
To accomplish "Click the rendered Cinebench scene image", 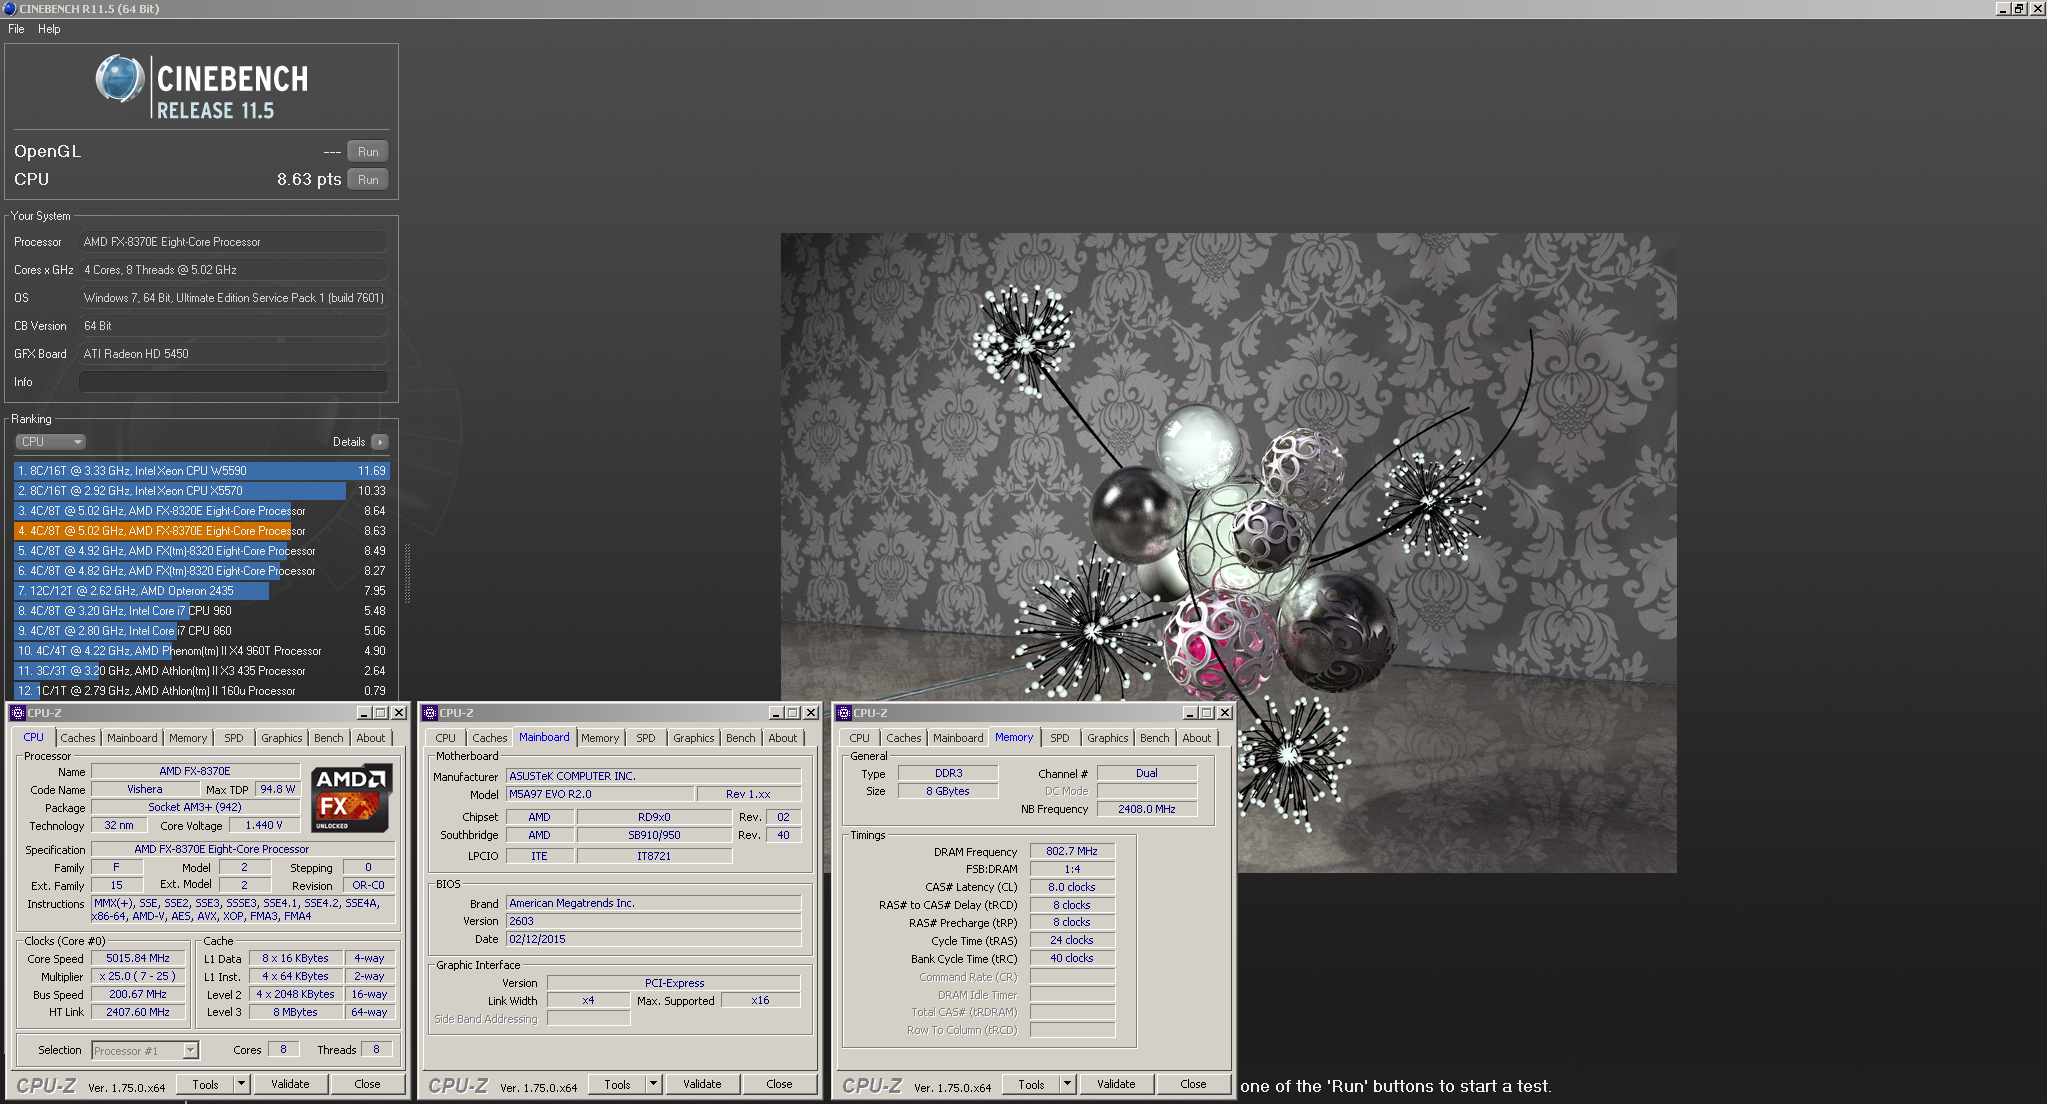I will click(x=1228, y=553).
